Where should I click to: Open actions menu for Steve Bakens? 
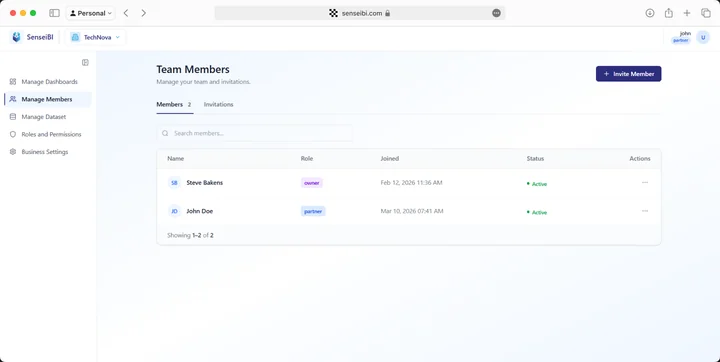pos(645,182)
